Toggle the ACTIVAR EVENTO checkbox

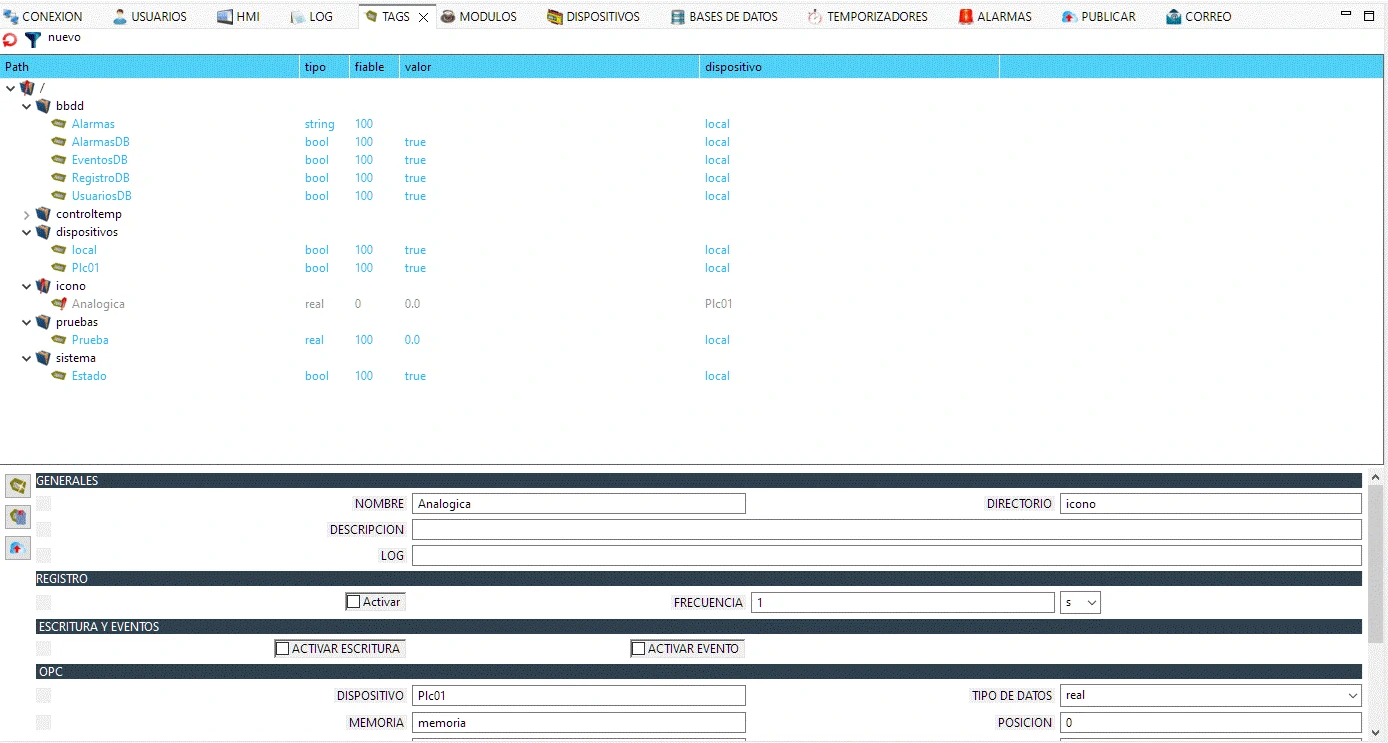point(638,649)
